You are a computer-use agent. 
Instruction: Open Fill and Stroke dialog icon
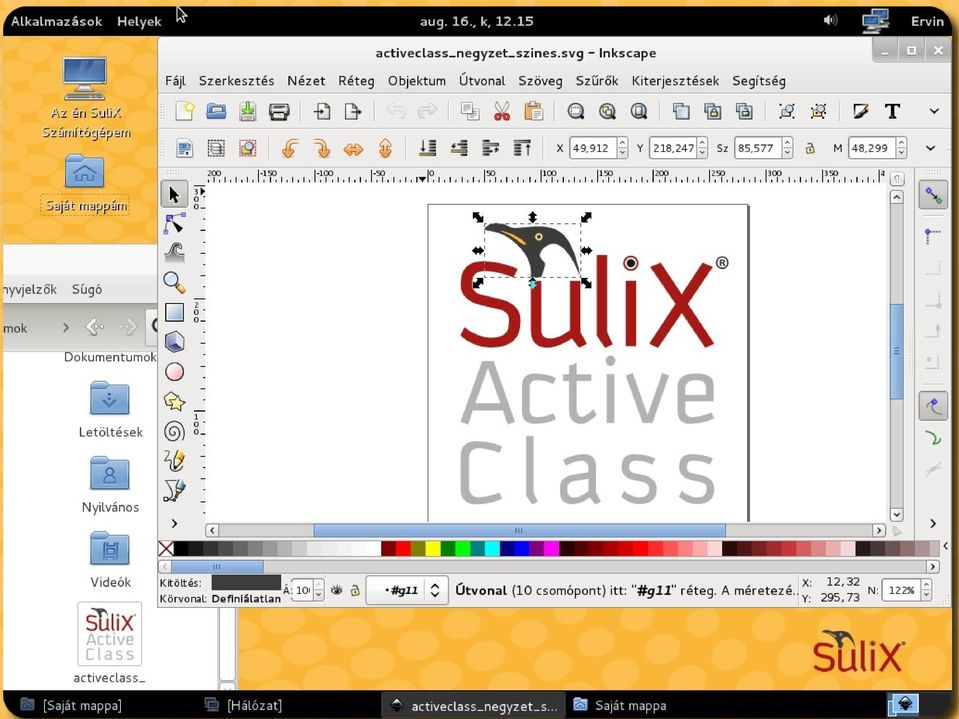click(861, 111)
